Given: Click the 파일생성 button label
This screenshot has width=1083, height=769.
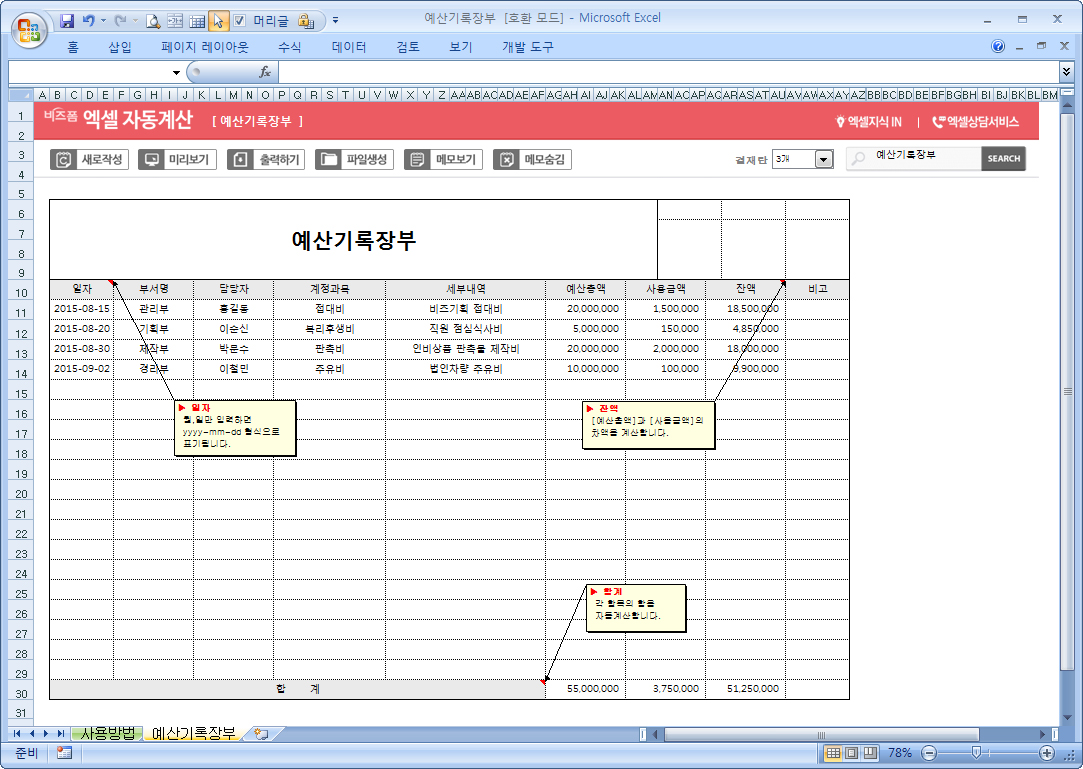Looking at the screenshot, I should click(x=367, y=160).
